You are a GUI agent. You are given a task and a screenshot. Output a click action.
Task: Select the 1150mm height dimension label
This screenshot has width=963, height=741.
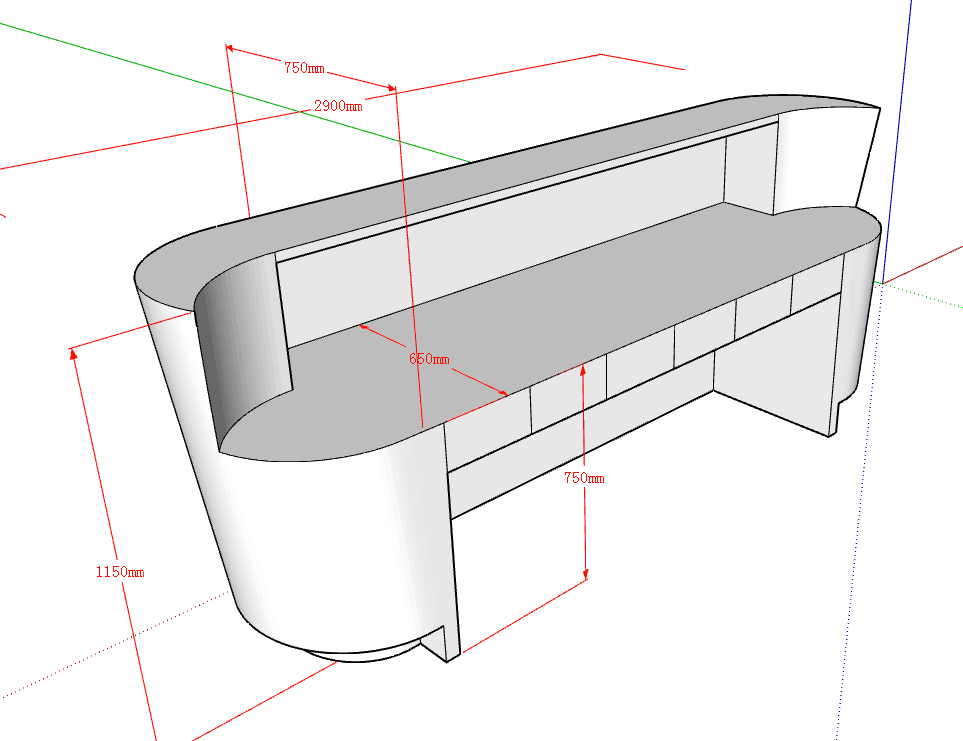120,572
